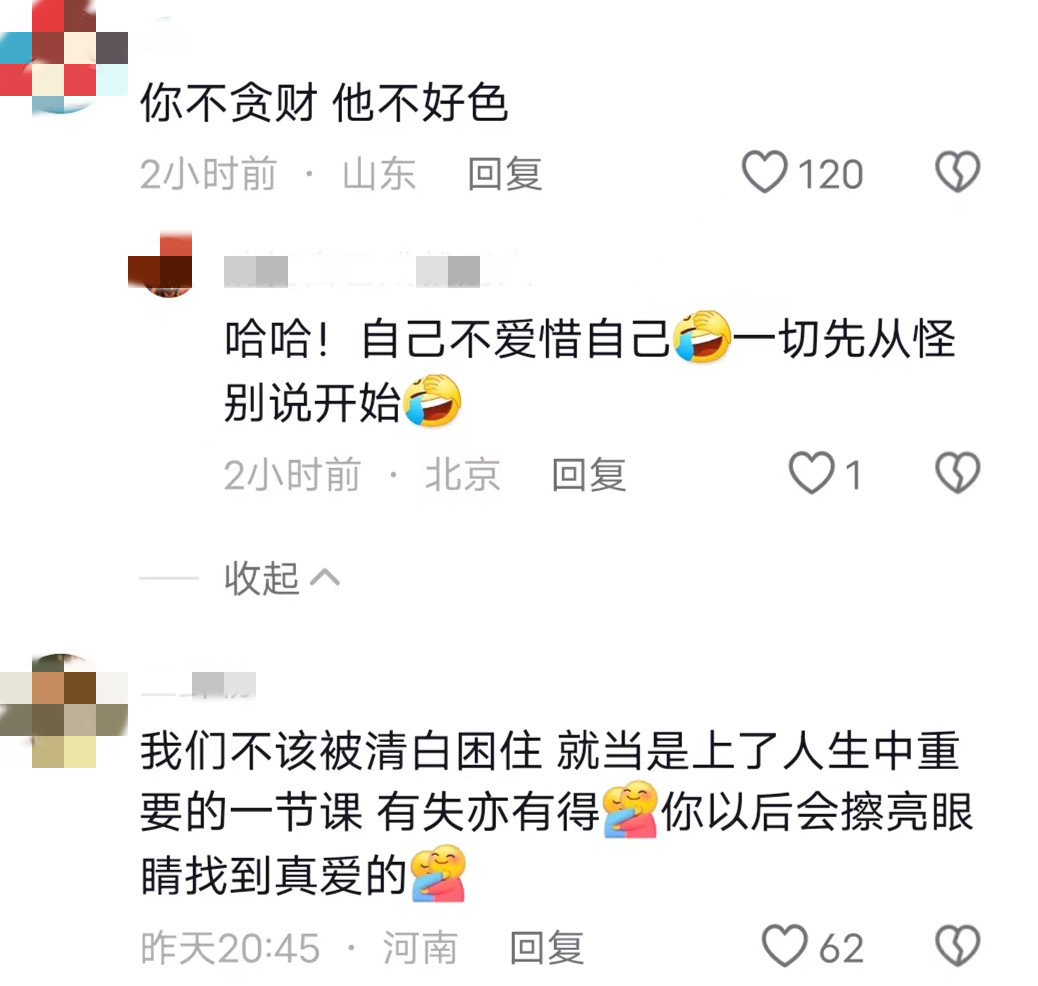1038x986 pixels.
Task: Reply to the Henan comment via 回复
Action: point(547,947)
